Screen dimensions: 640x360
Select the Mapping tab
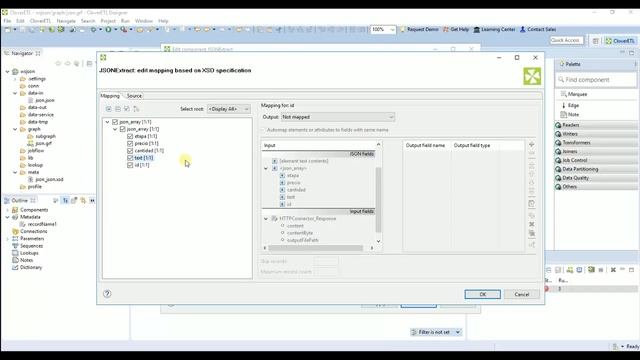[x=110, y=96]
